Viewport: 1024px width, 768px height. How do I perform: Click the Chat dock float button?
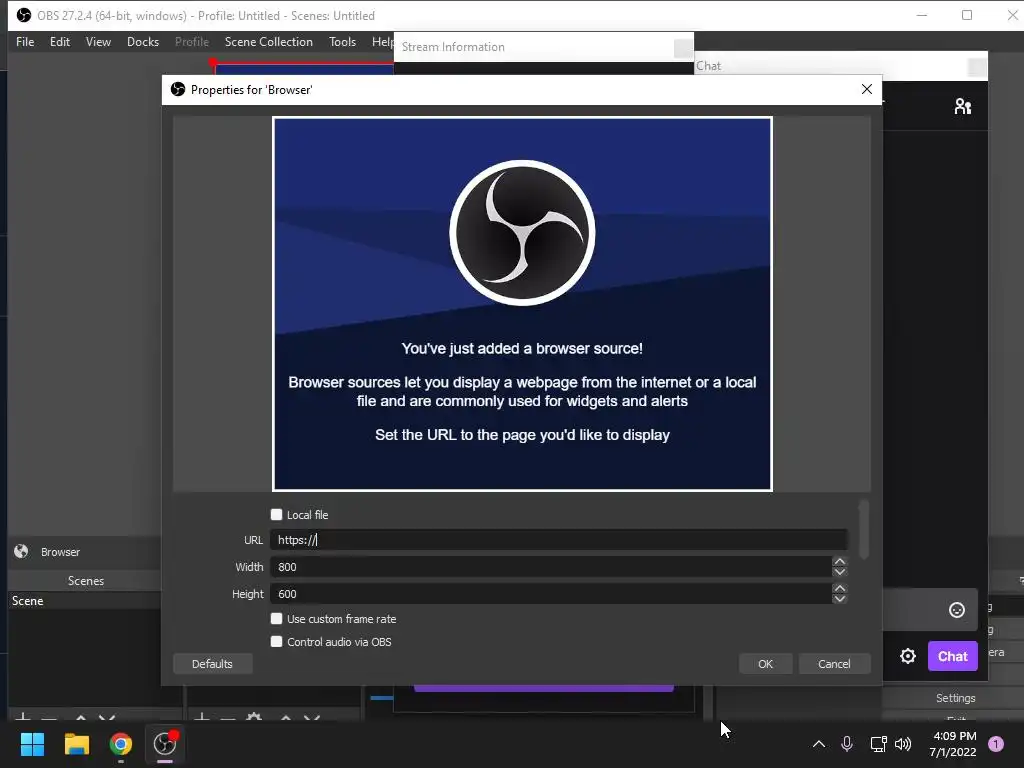(977, 67)
